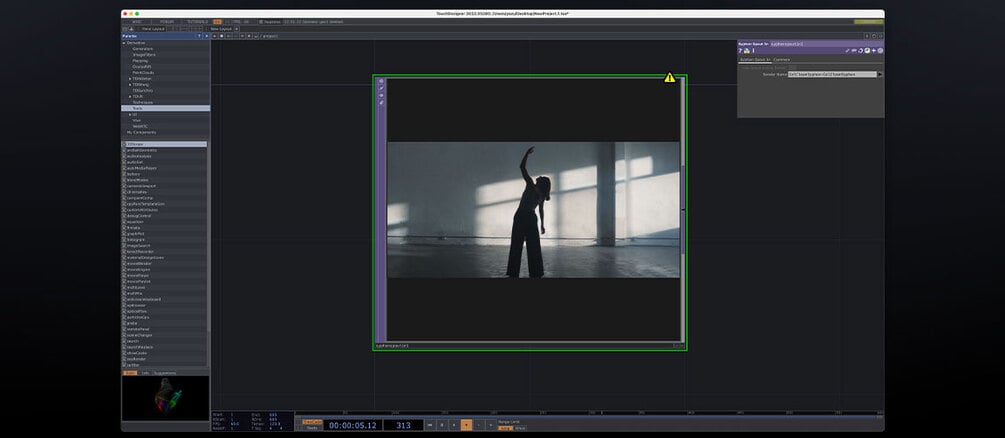Expand UI folder in Palette
1005x438 pixels.
[130, 114]
